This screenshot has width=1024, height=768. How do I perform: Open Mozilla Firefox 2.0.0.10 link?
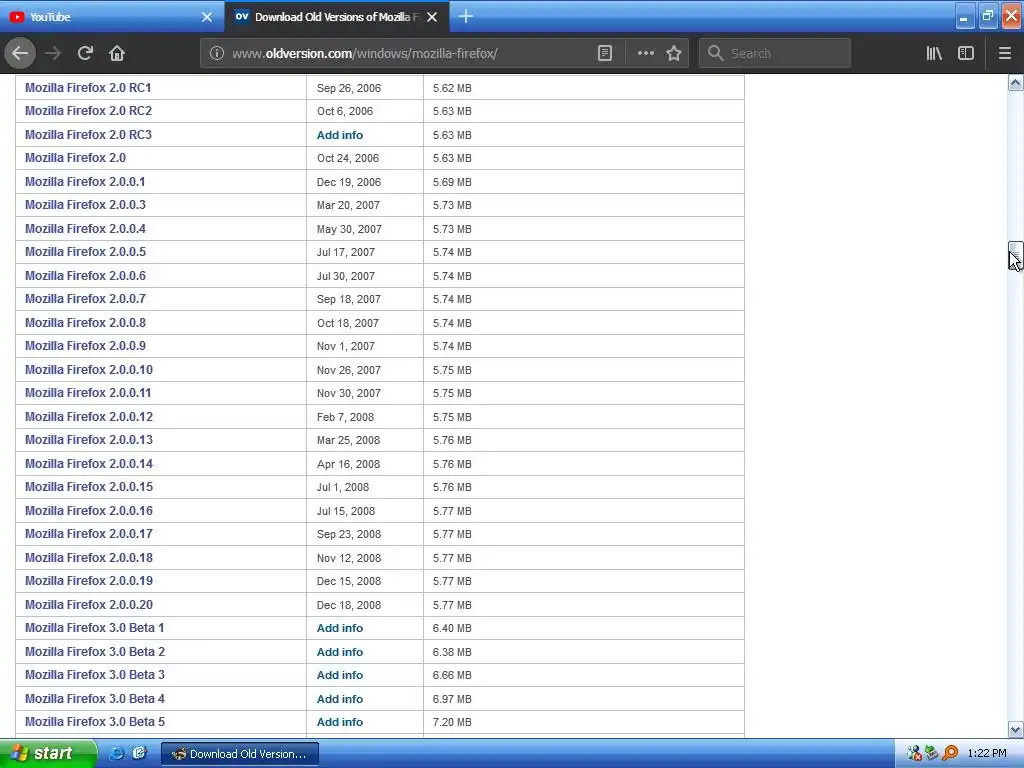click(89, 370)
